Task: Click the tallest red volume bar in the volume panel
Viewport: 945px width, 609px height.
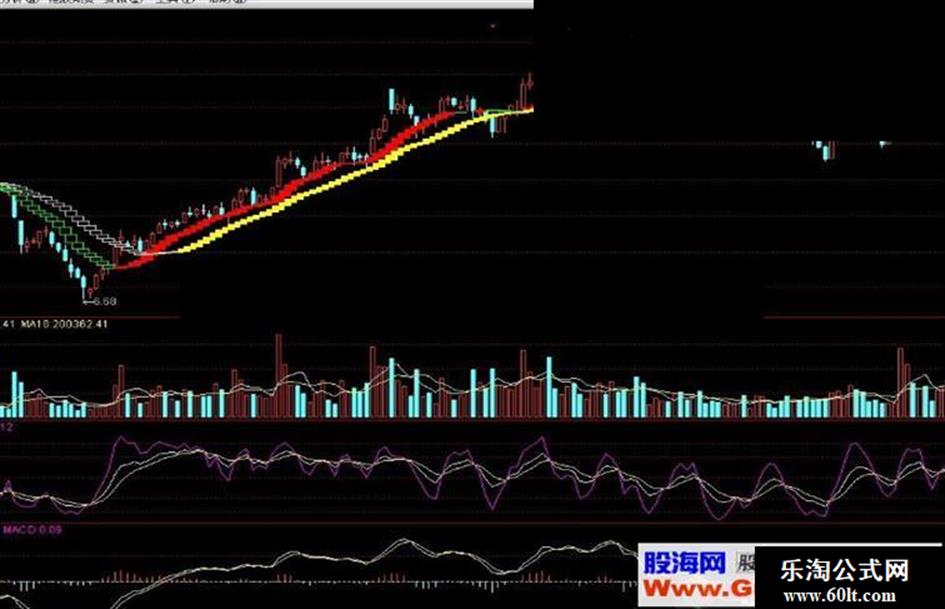Action: [x=278, y=375]
